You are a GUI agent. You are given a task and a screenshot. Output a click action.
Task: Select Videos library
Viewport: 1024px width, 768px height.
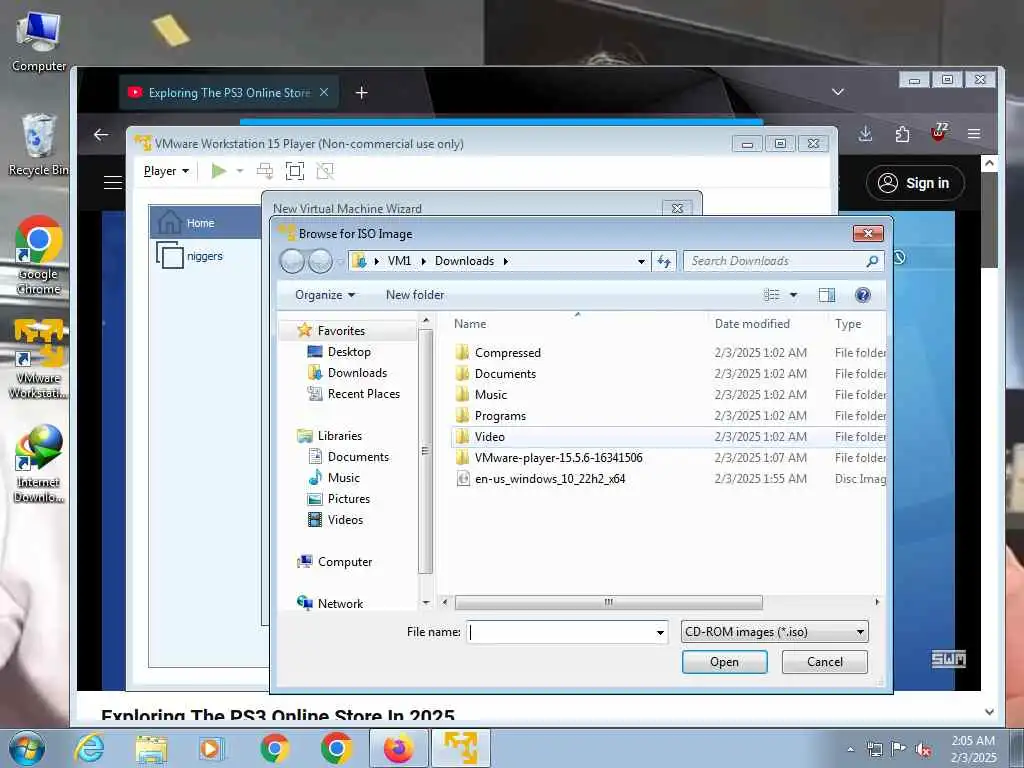(345, 520)
